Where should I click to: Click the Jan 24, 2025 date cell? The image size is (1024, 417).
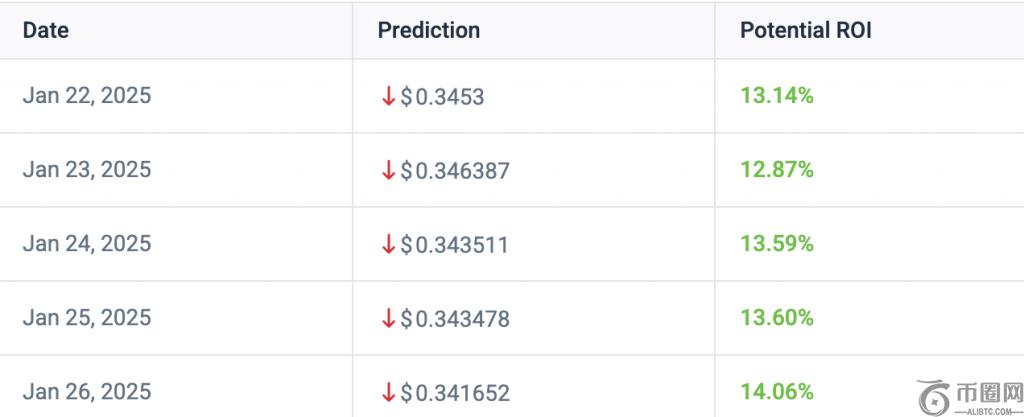[x=87, y=244]
